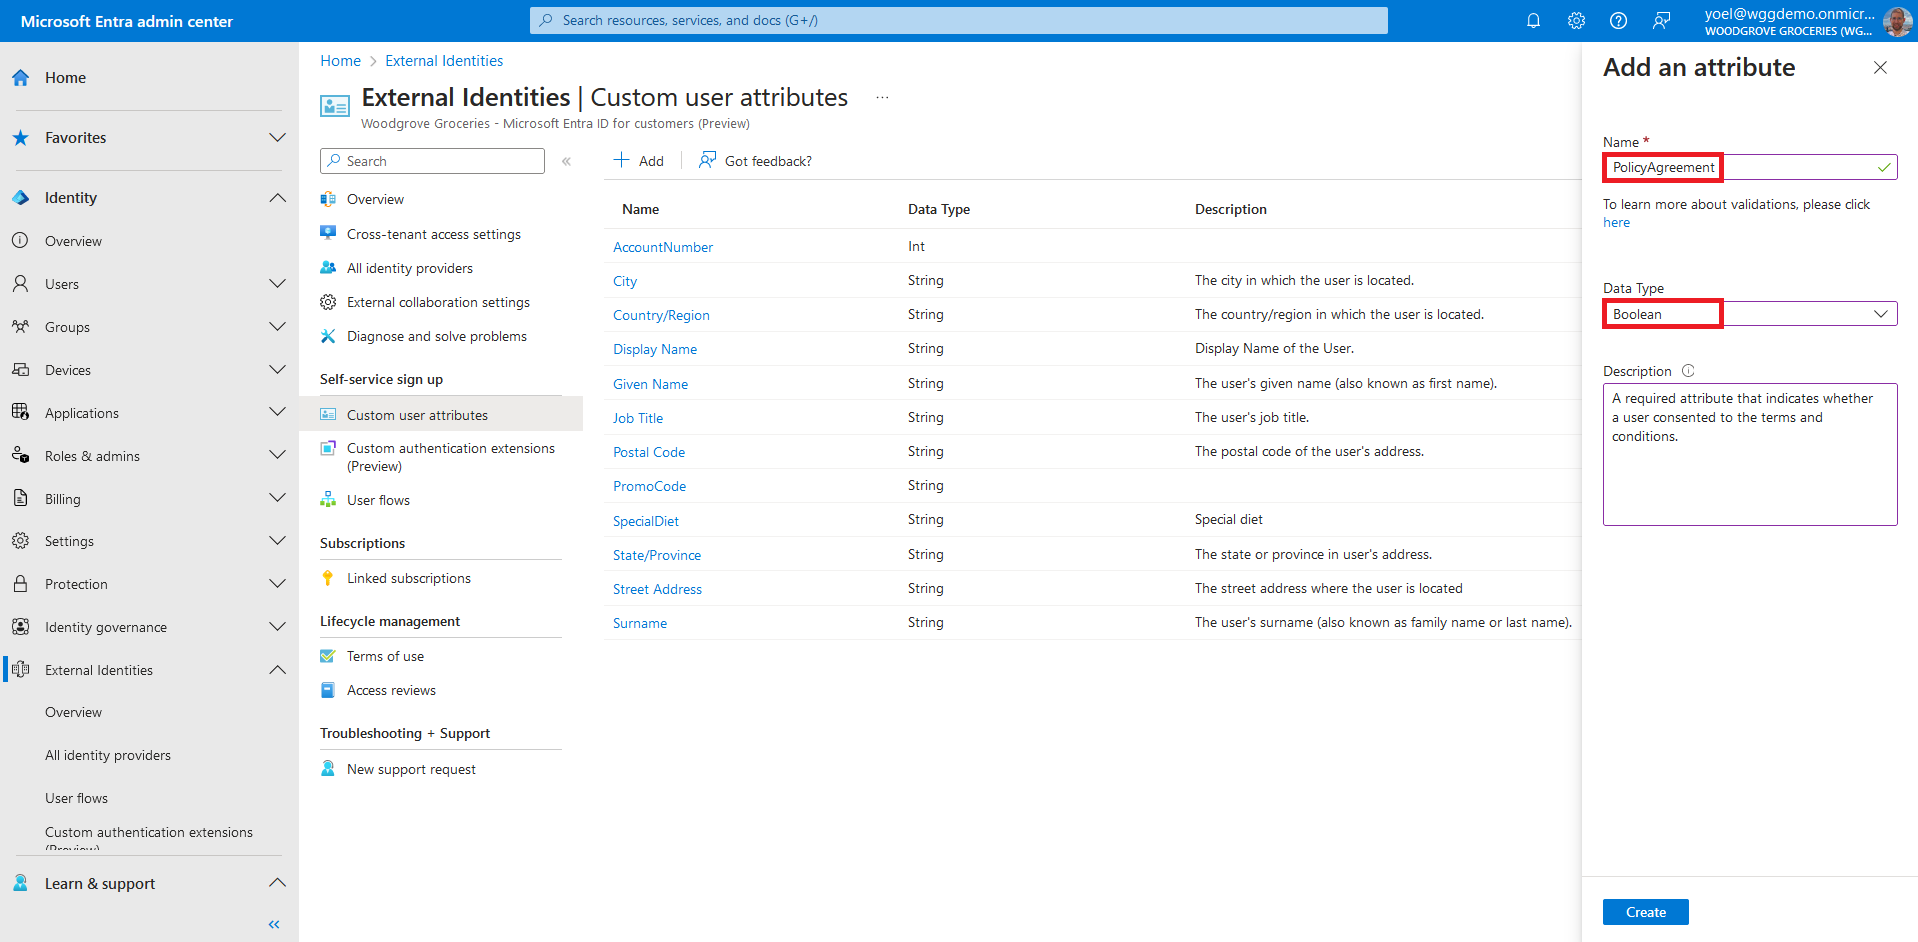Open the AccountNumber attribute link
Image resolution: width=1918 pixels, height=942 pixels.
coord(662,247)
